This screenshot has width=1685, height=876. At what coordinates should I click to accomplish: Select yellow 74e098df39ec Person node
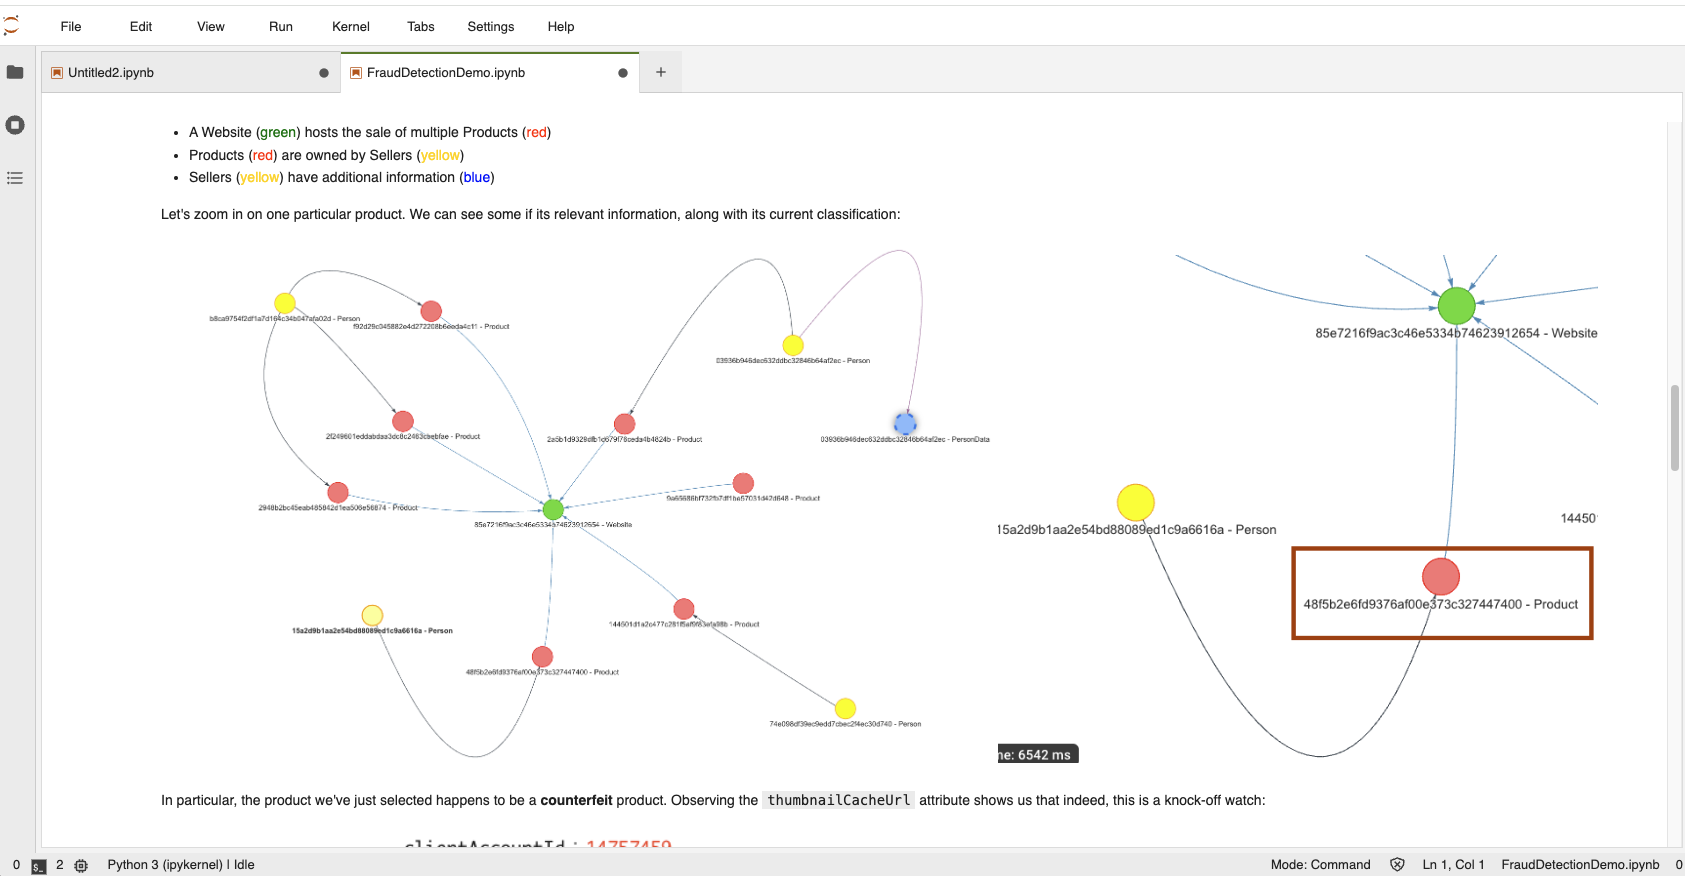tap(845, 709)
